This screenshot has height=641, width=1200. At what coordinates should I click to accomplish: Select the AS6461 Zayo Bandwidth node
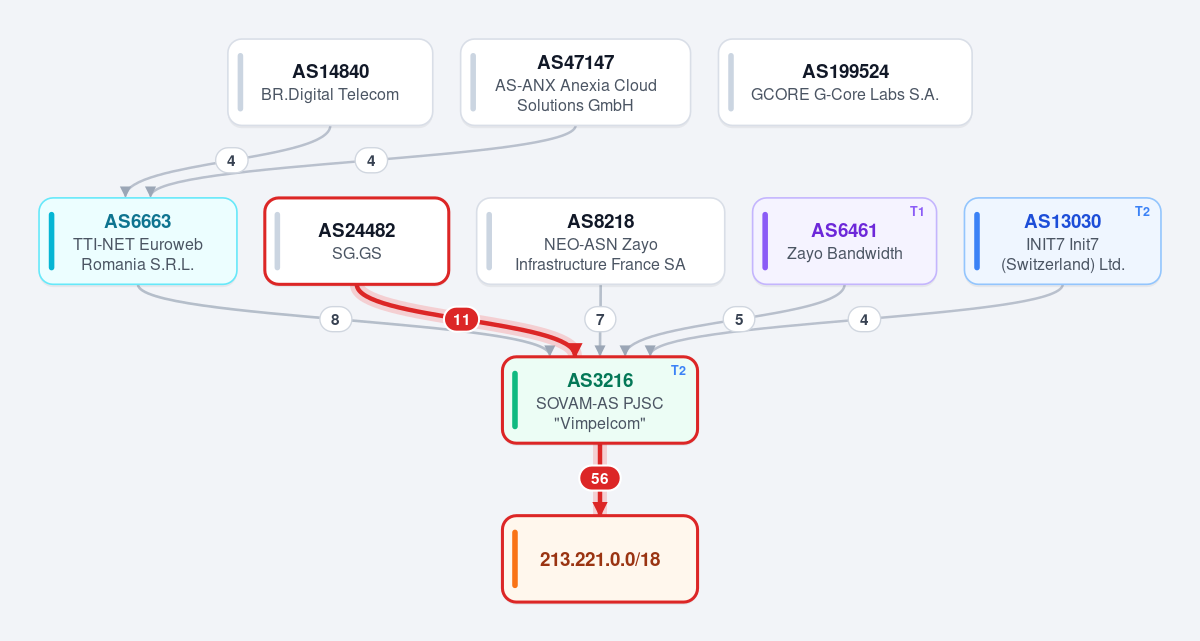point(844,241)
